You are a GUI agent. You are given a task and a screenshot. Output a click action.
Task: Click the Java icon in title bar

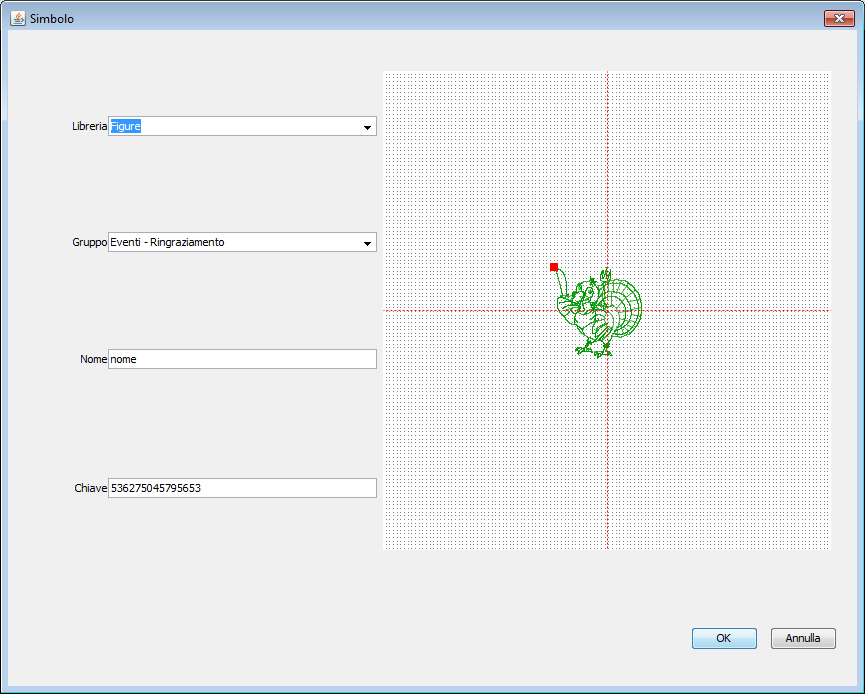click(x=17, y=19)
